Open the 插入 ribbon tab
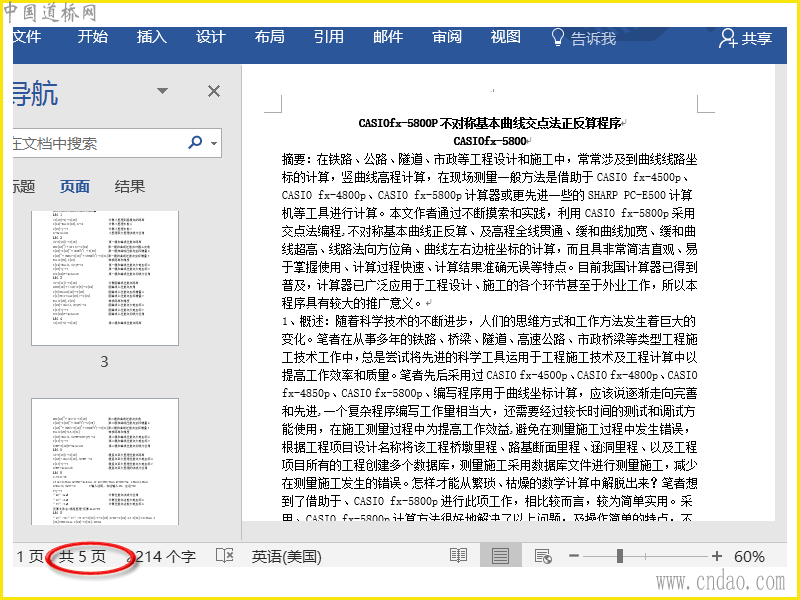Viewport: 800px width, 600px height. pyautogui.click(x=152, y=38)
